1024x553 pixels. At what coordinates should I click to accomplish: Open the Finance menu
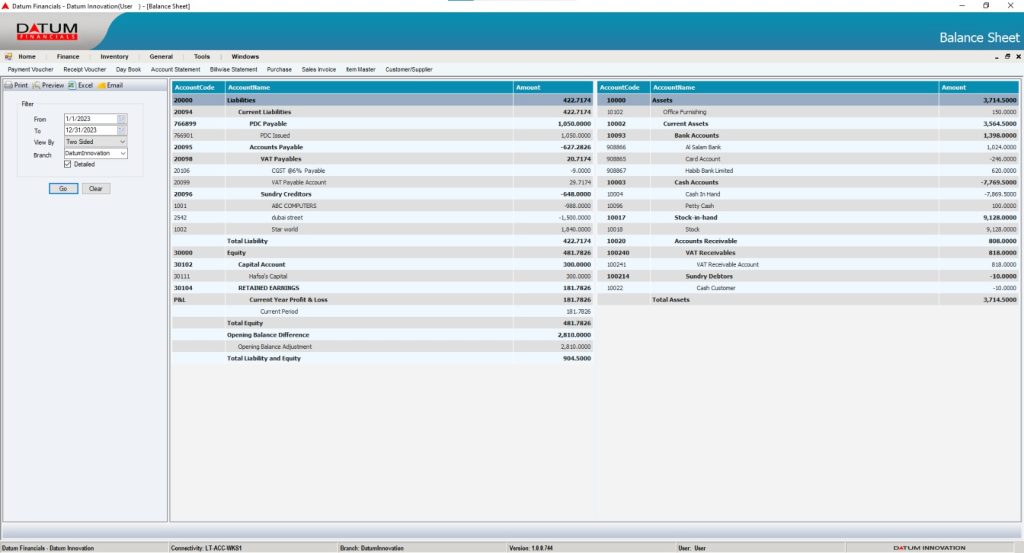pyautogui.click(x=68, y=57)
